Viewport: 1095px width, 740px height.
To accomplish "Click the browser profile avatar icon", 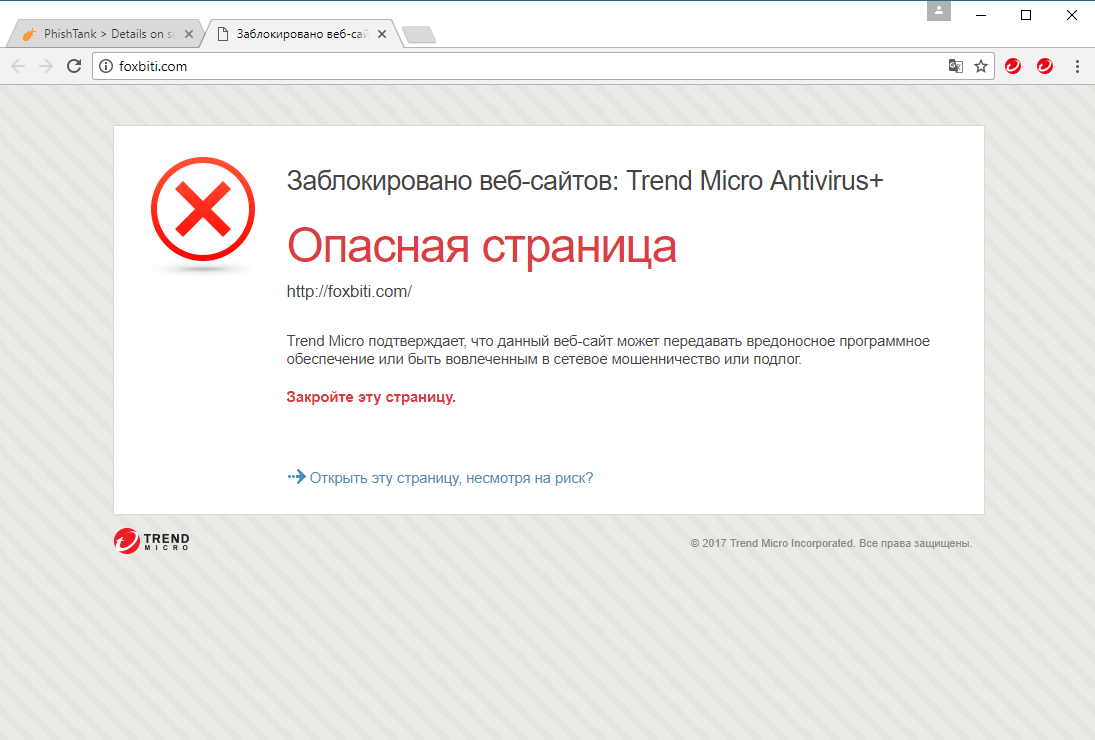I will pos(938,11).
